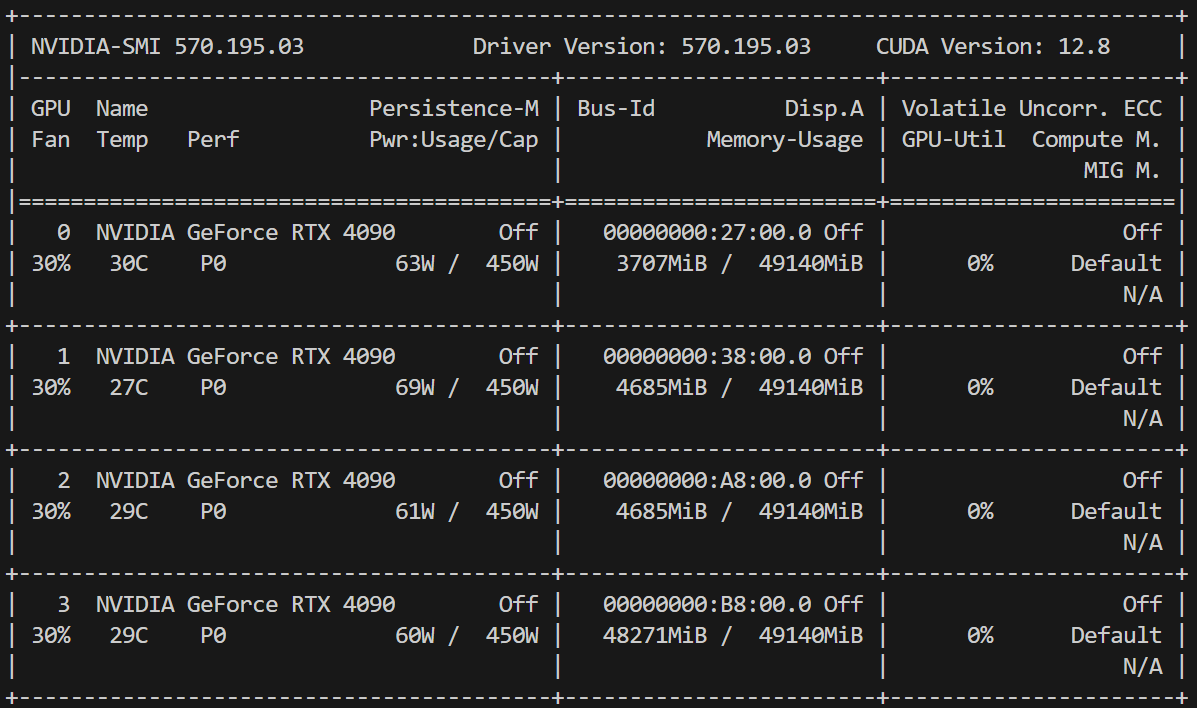Click the '3707MiB' memory usage value

coord(661,263)
